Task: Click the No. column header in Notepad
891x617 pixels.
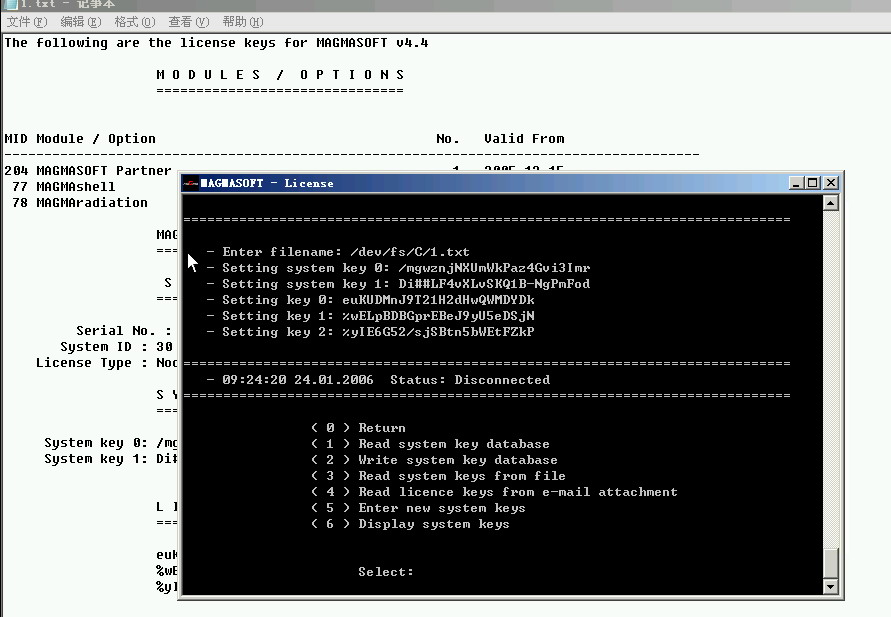Action: 448,139
